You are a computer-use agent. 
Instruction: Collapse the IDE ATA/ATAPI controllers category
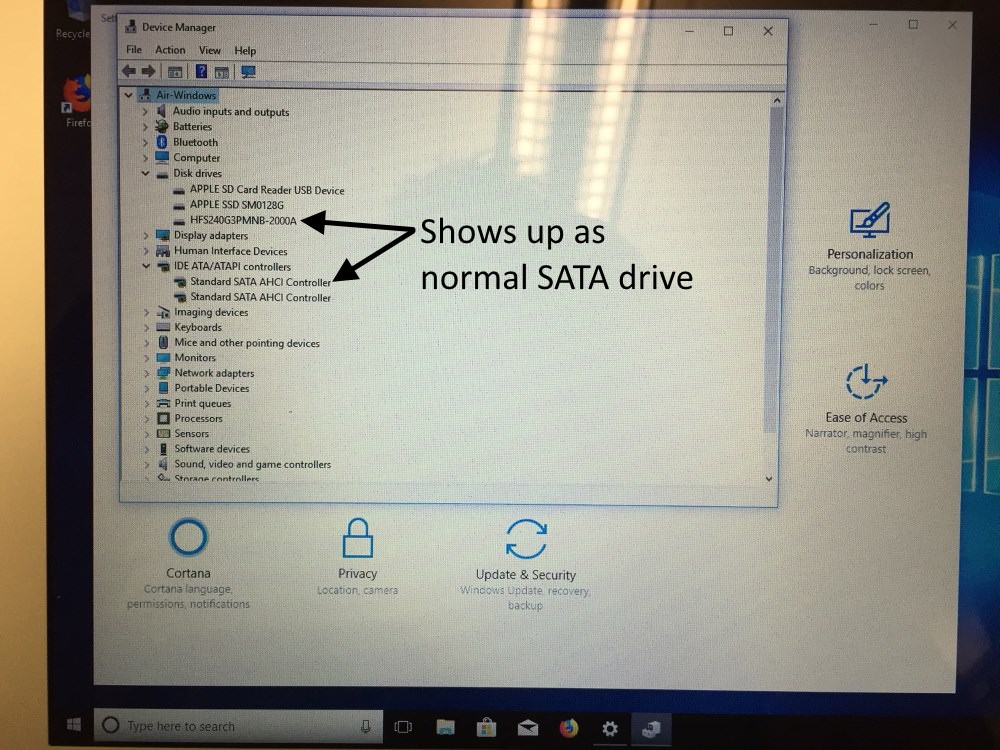pos(146,266)
